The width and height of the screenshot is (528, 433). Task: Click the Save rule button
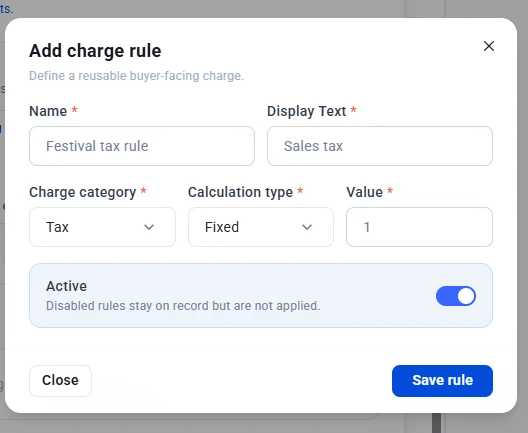pyautogui.click(x=442, y=380)
